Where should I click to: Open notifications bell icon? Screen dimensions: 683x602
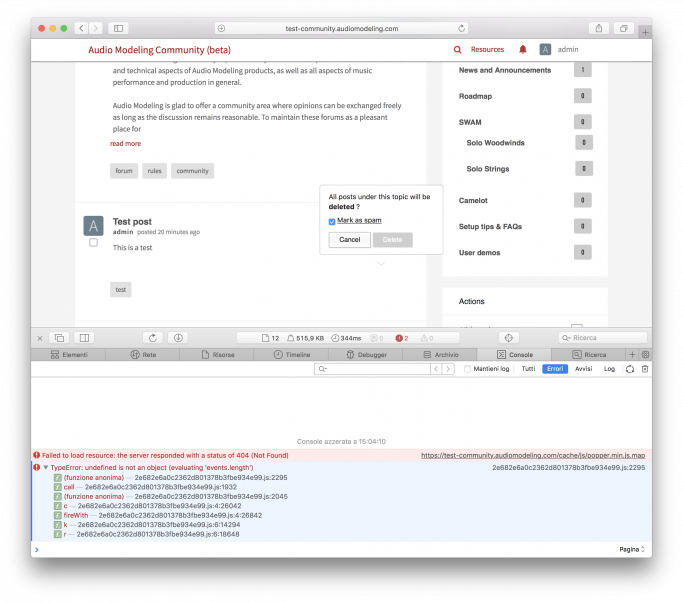coord(523,50)
